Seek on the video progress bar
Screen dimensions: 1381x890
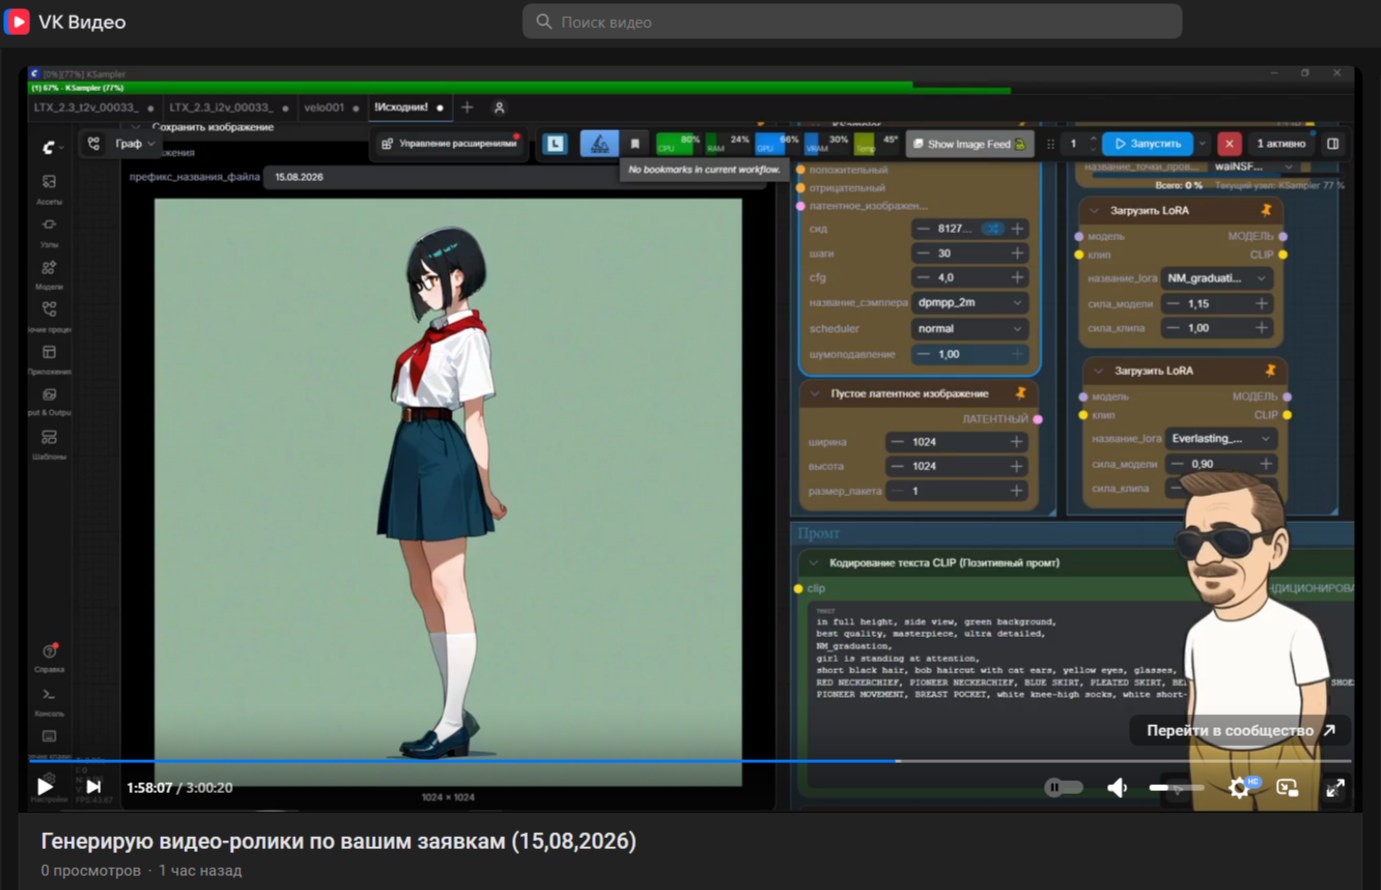690,761
